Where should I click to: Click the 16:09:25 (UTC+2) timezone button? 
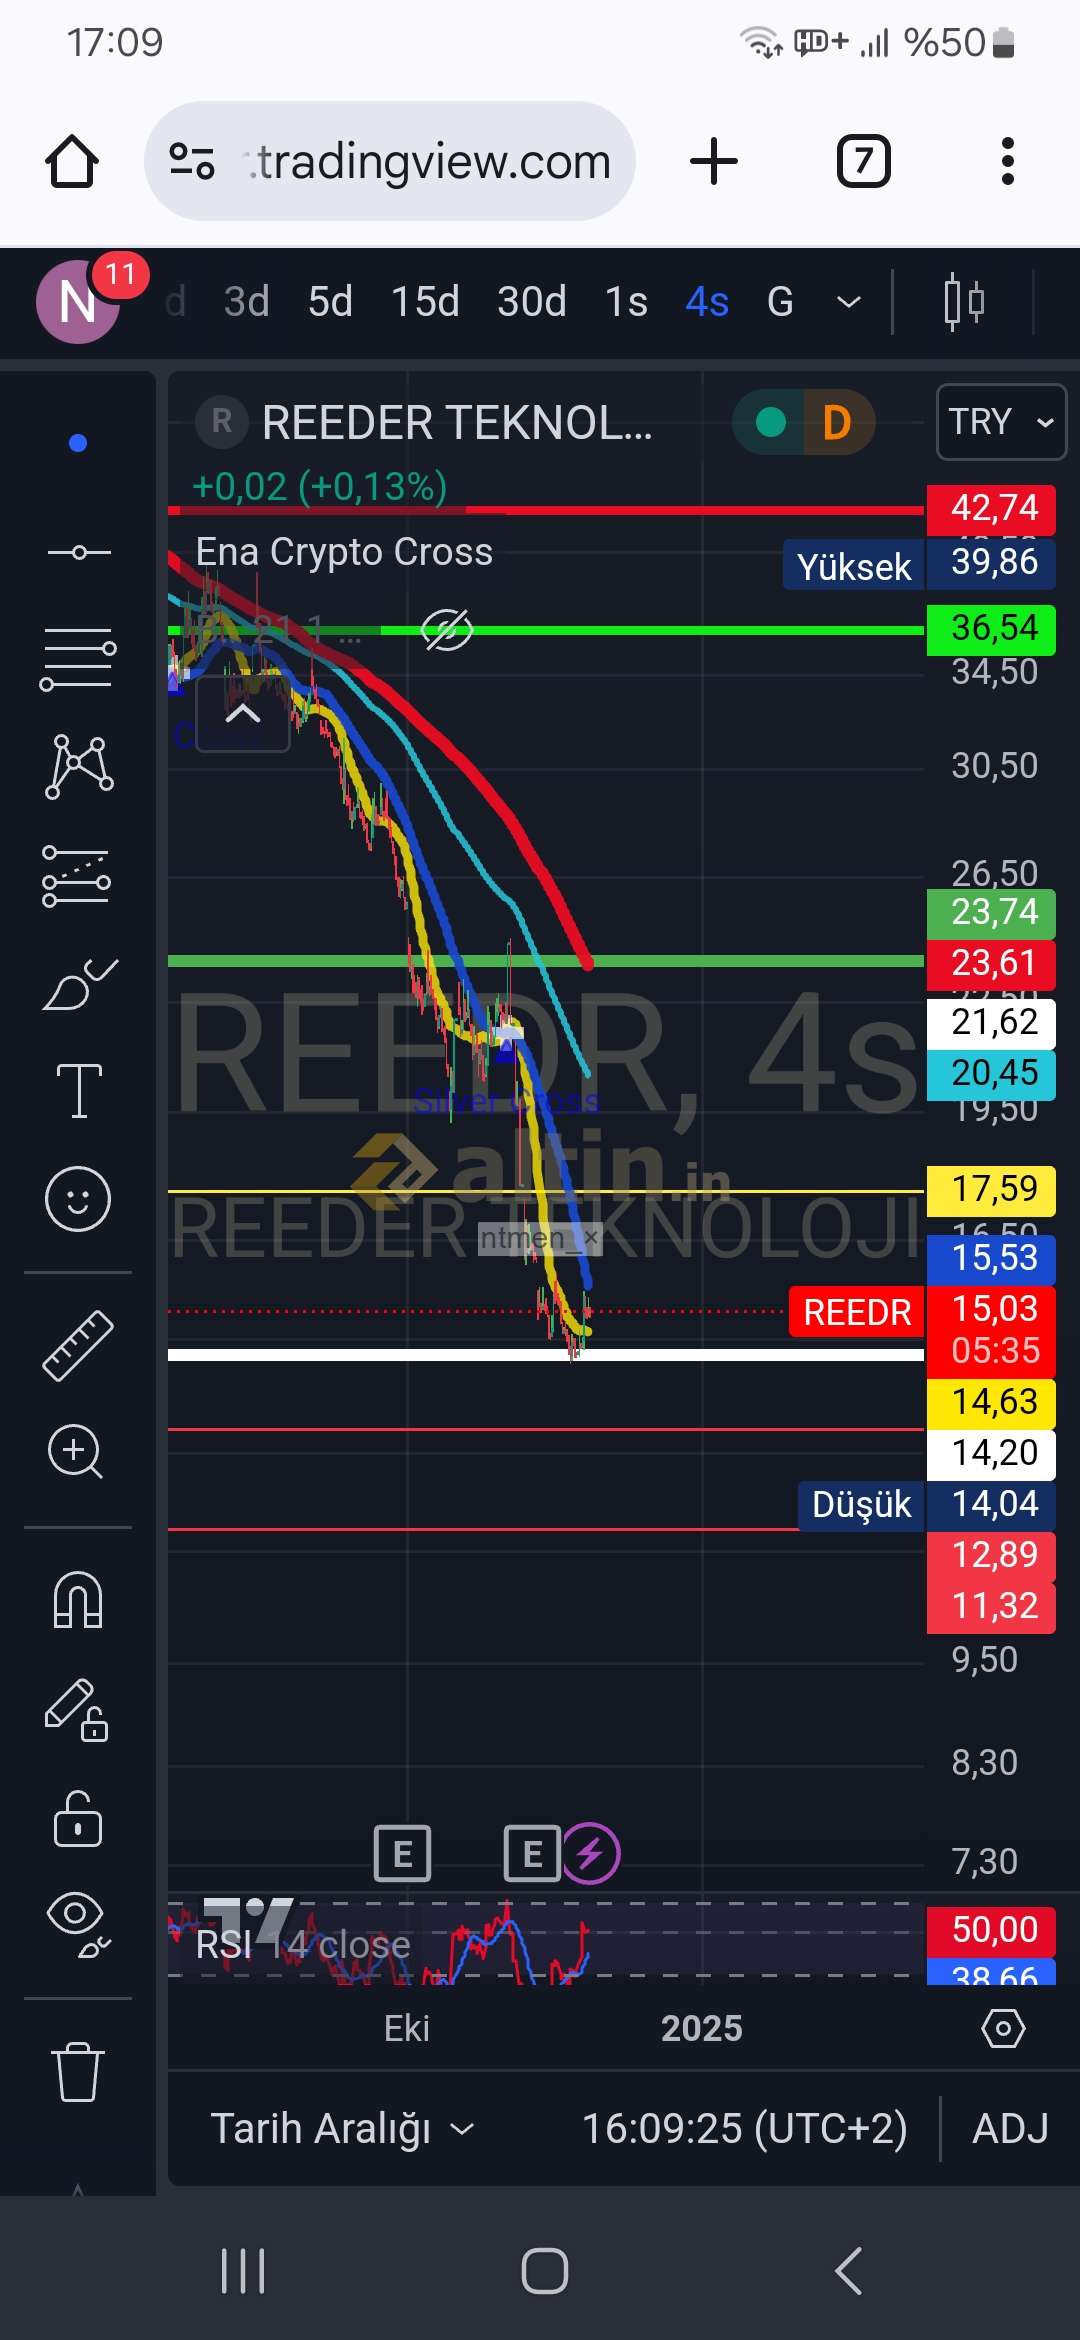[745, 2128]
